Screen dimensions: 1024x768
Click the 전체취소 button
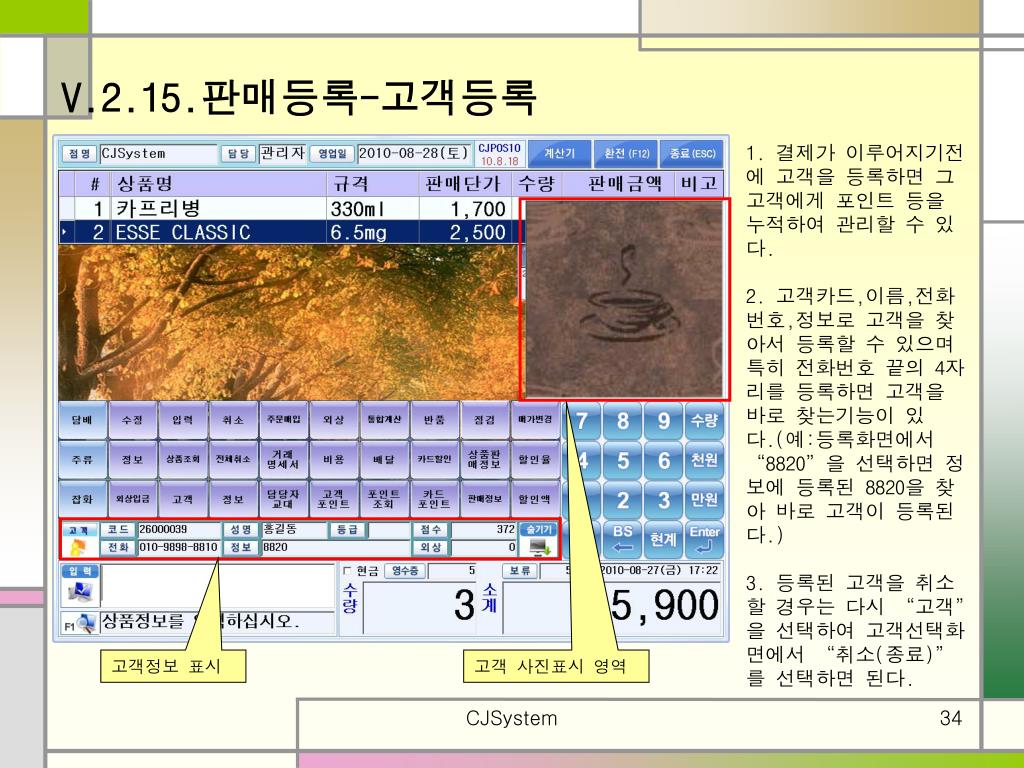[x=232, y=460]
